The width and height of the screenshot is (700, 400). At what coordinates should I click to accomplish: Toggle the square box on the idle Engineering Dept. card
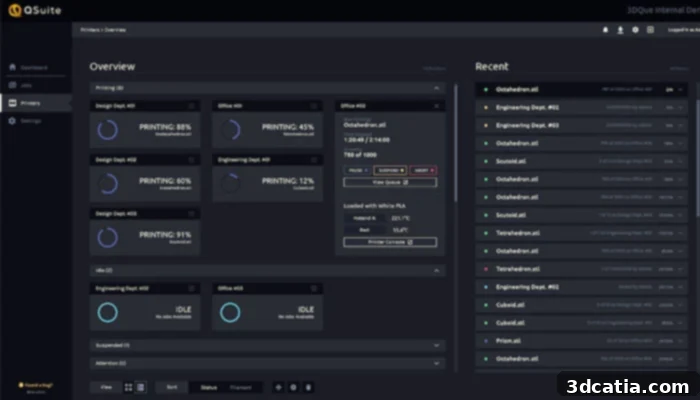click(192, 288)
